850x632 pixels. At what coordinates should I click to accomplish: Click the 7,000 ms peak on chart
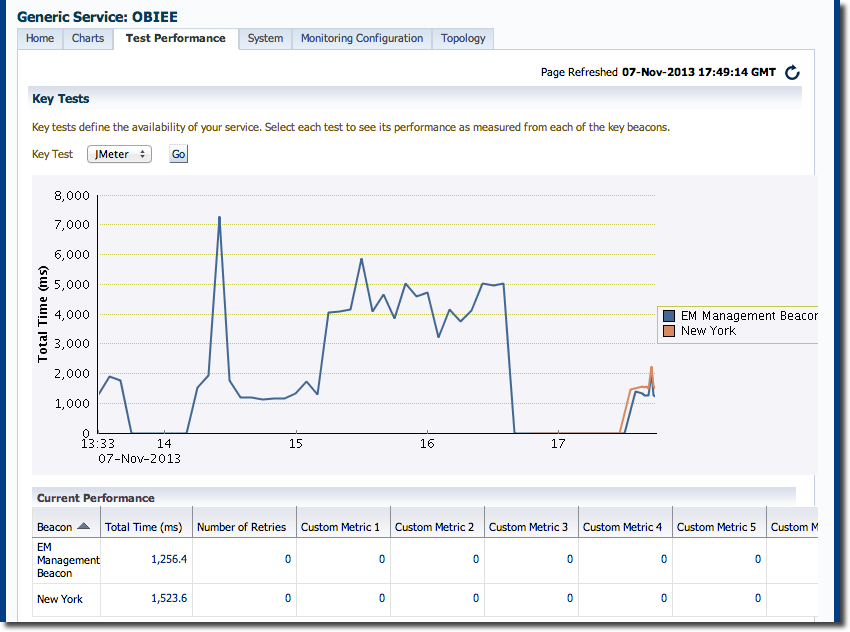(219, 217)
